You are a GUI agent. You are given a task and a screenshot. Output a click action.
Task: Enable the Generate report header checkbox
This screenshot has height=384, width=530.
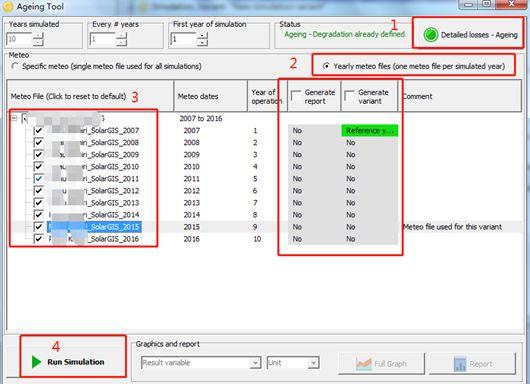[x=296, y=96]
